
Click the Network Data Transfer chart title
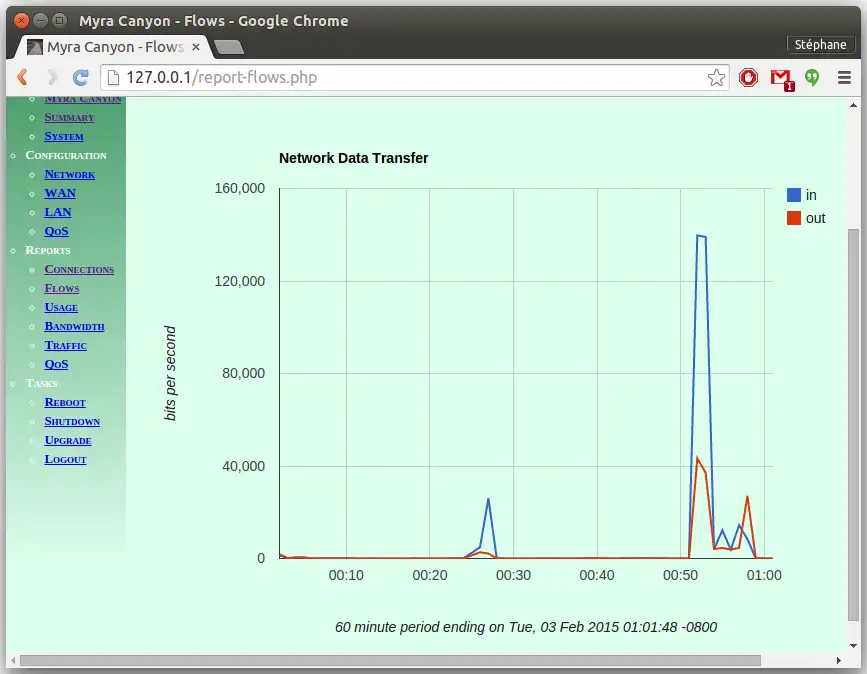[353, 158]
